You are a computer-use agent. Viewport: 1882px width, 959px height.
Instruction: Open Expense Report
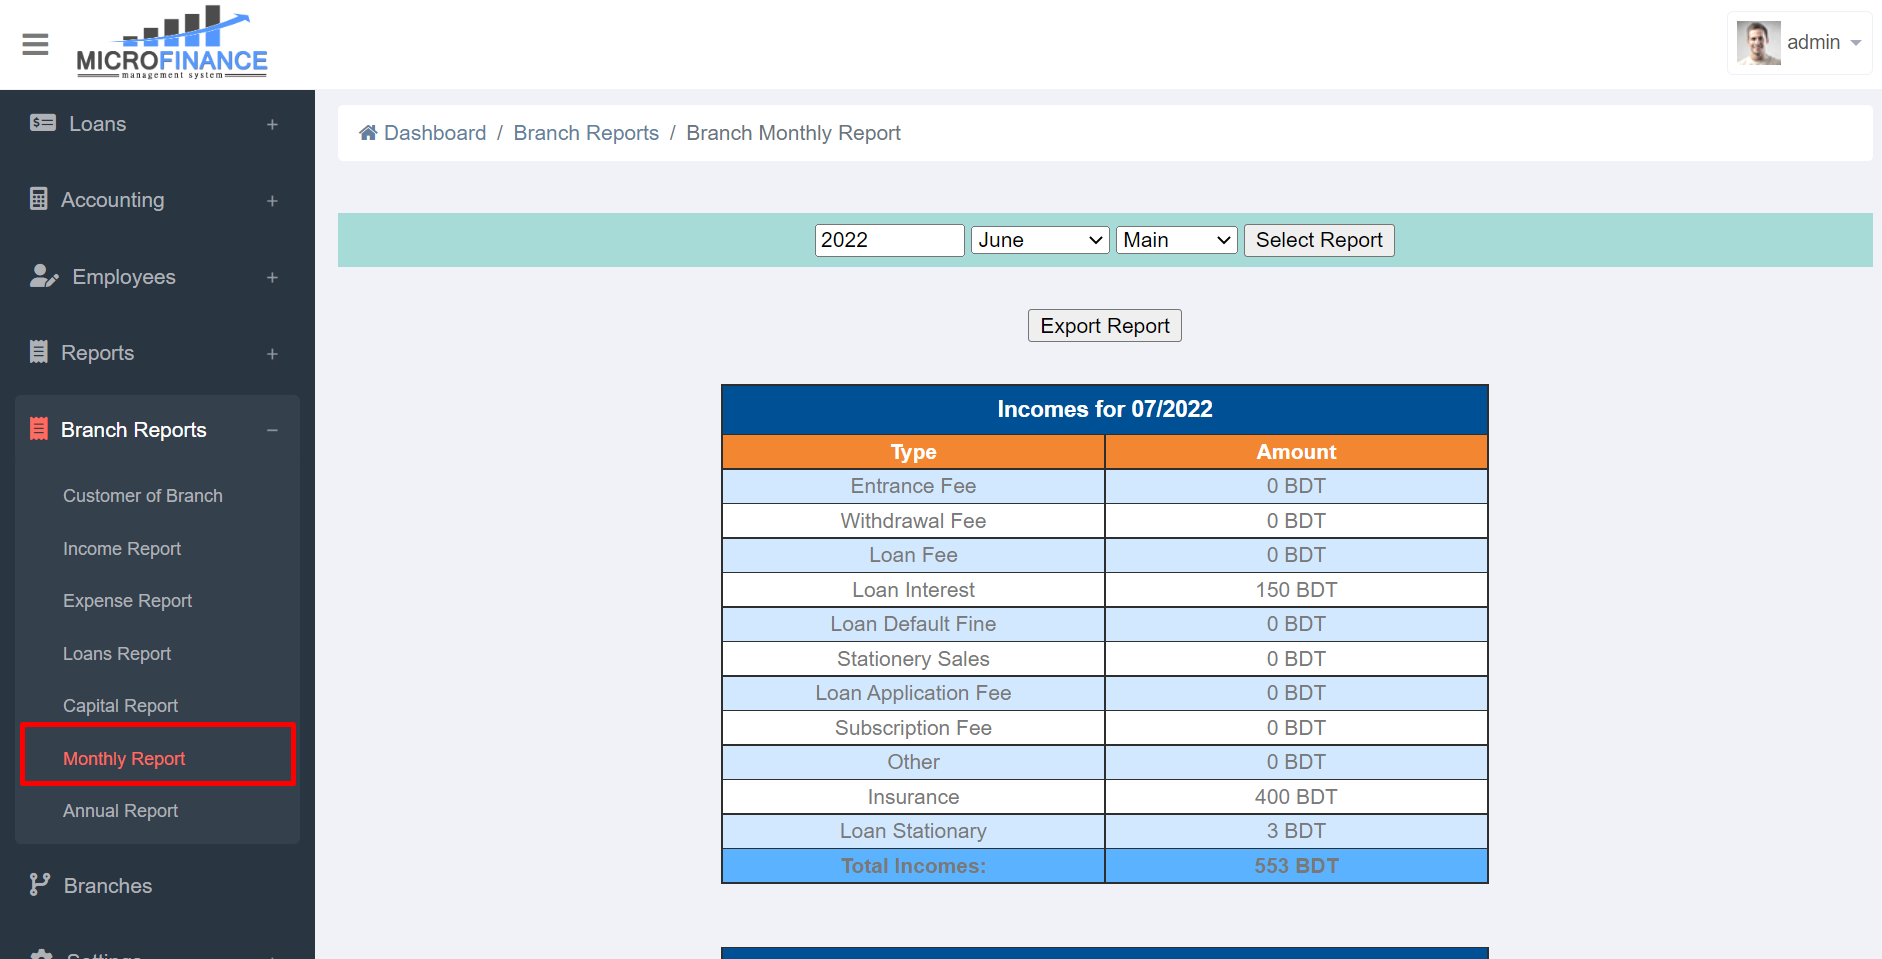click(x=128, y=601)
